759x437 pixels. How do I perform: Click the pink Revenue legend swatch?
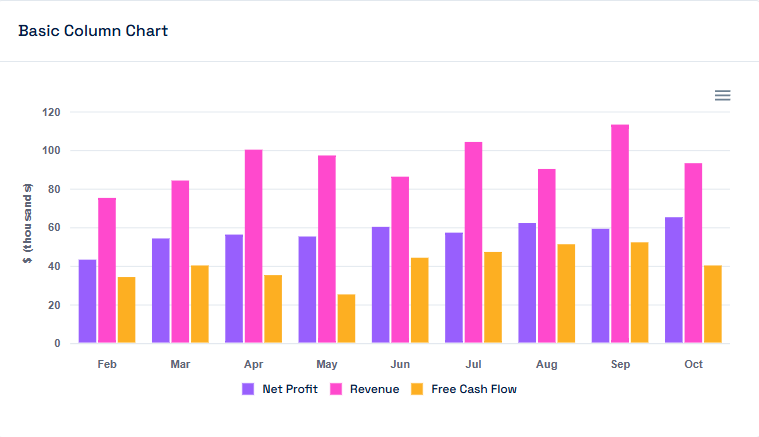click(336, 389)
